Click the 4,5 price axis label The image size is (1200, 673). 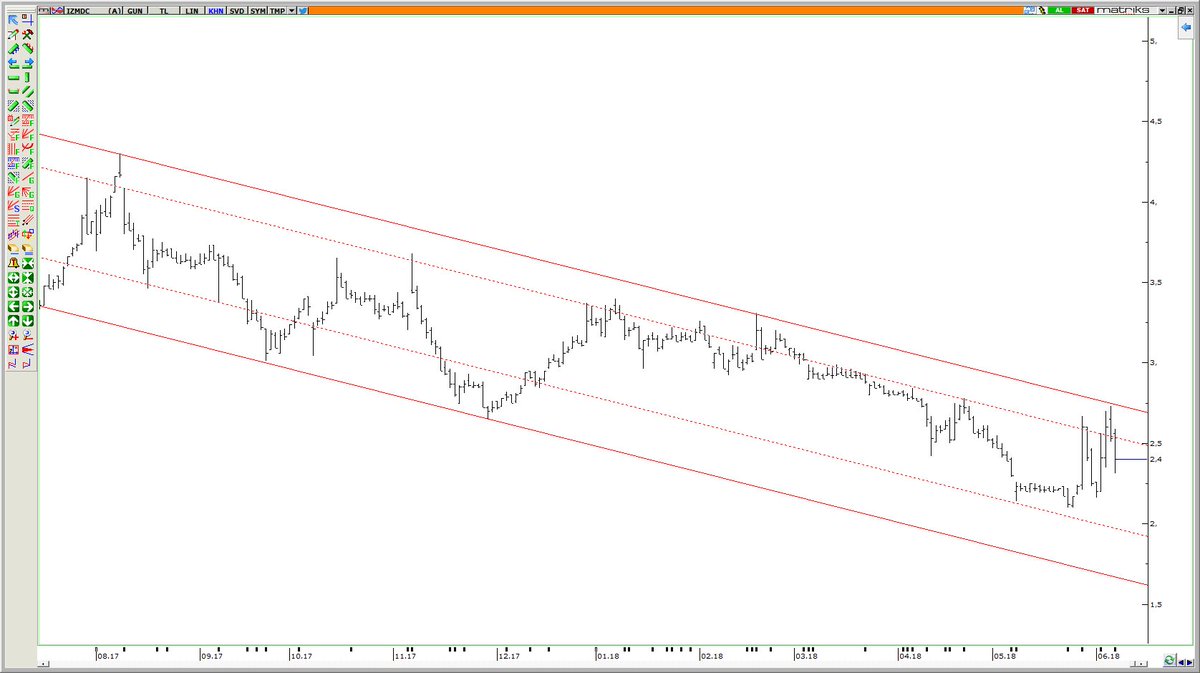[x=1157, y=121]
